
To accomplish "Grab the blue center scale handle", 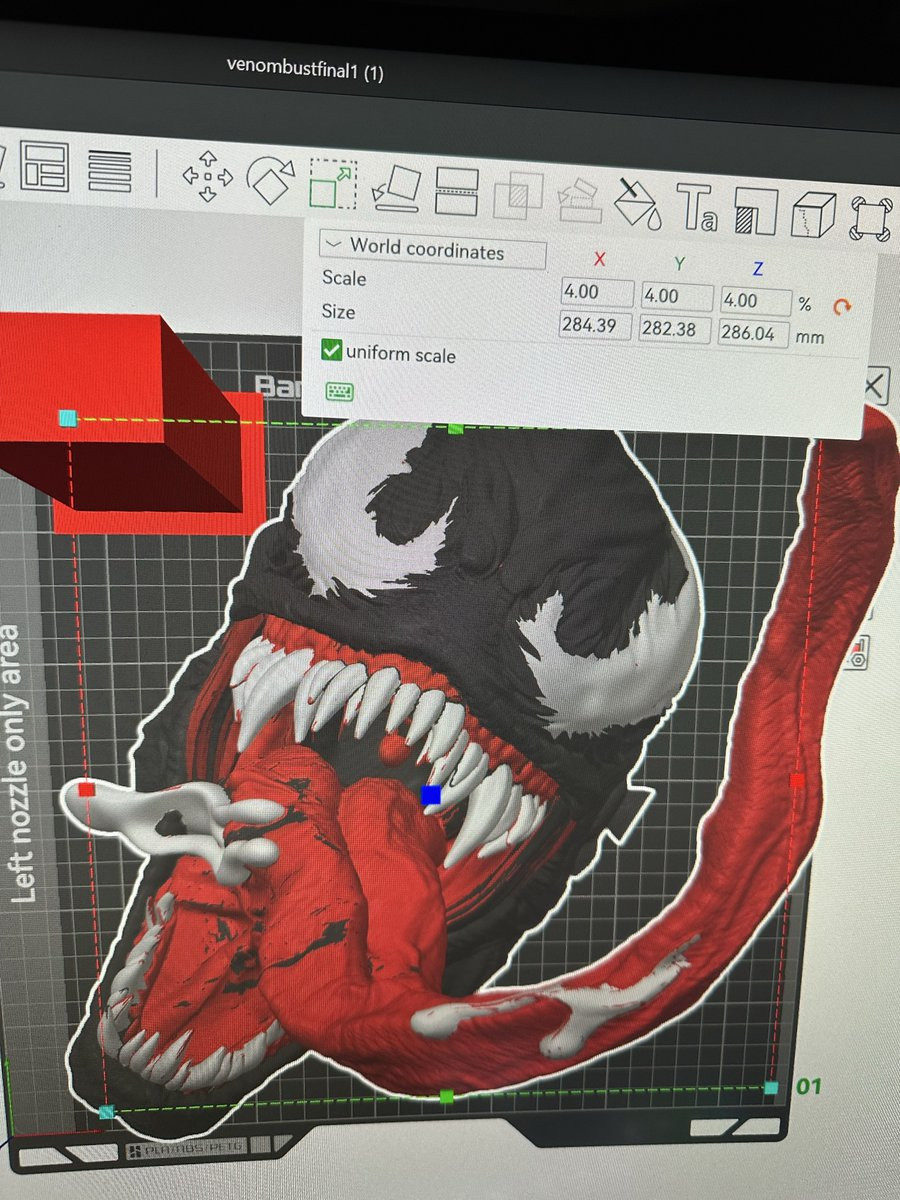I will click(431, 795).
